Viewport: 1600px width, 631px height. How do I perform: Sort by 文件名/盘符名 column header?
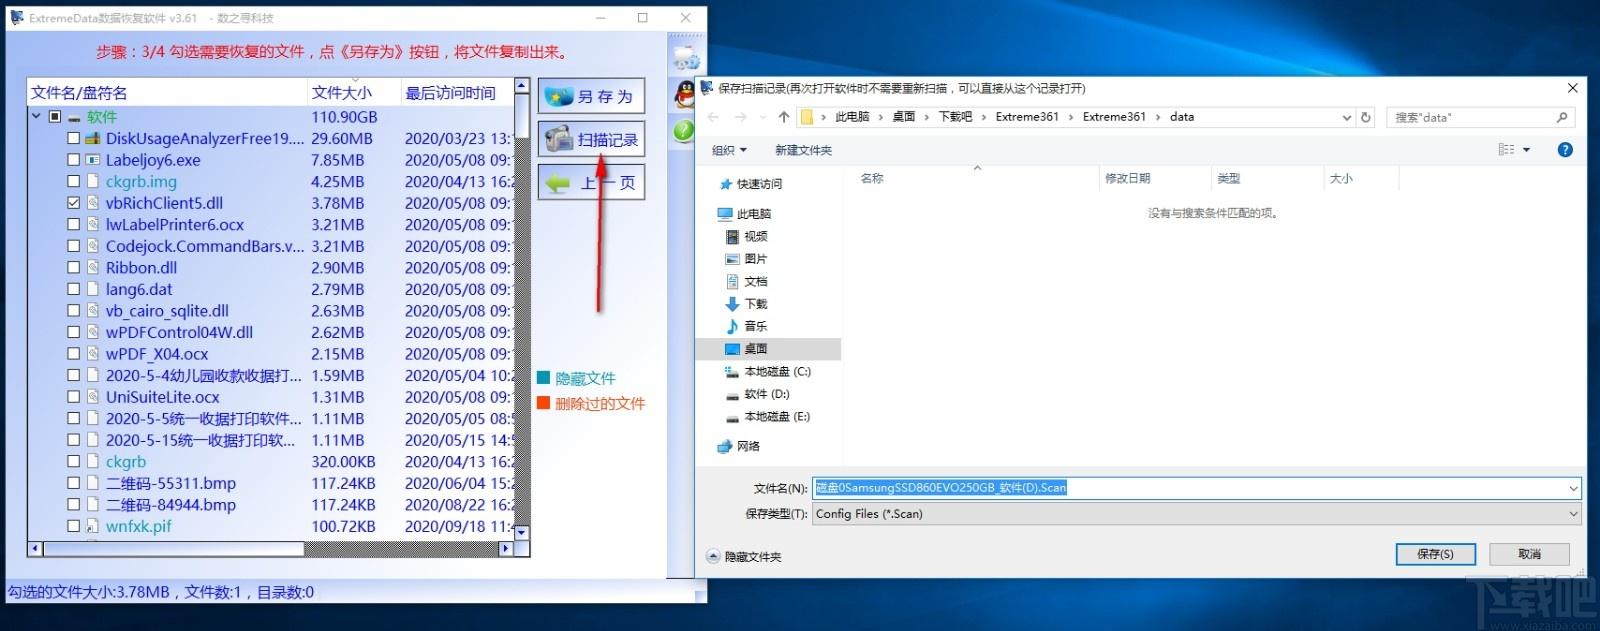coord(167,93)
